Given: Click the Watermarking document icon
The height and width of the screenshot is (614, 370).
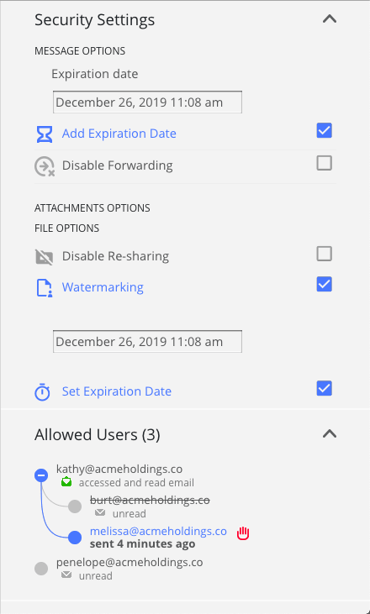Looking at the screenshot, I should [44, 288].
